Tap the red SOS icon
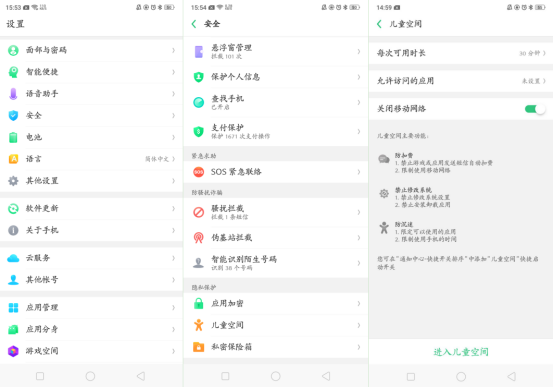The width and height of the screenshot is (554, 387). click(199, 172)
